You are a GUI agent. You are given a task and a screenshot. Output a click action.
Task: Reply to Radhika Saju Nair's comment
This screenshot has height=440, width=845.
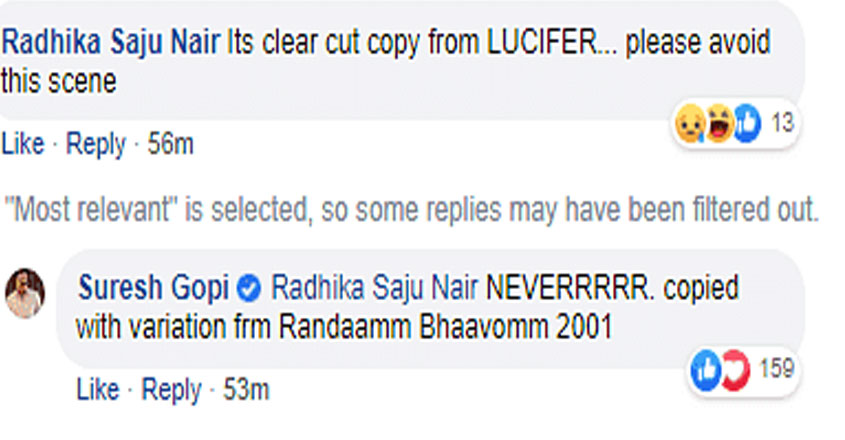tap(95, 144)
